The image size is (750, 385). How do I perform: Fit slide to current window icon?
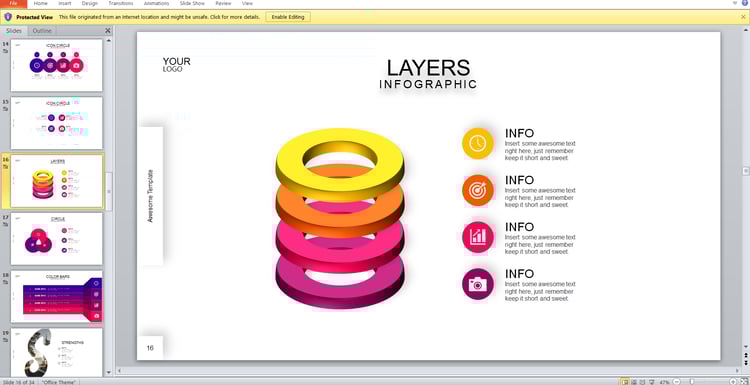(743, 382)
